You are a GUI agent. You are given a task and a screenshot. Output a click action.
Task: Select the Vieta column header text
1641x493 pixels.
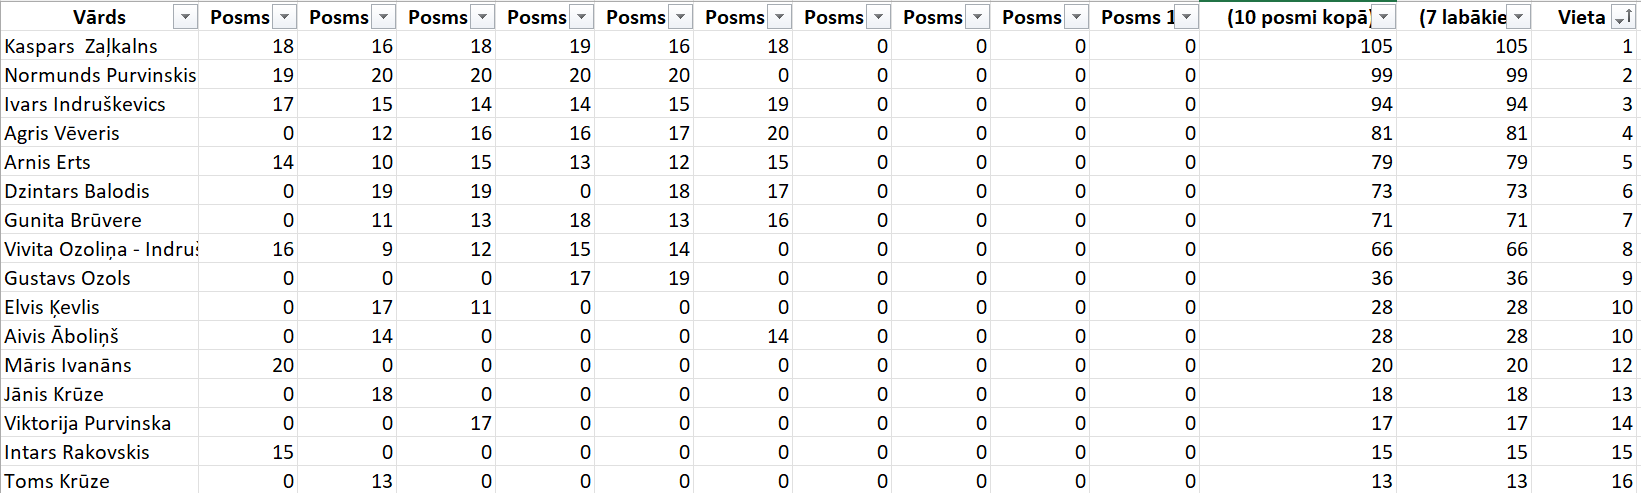pyautogui.click(x=1581, y=17)
